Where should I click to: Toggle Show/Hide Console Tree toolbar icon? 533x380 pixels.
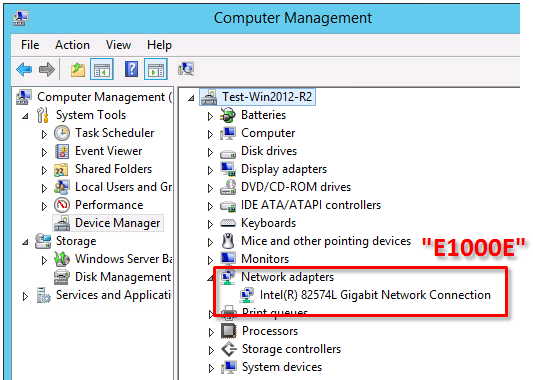pos(102,69)
